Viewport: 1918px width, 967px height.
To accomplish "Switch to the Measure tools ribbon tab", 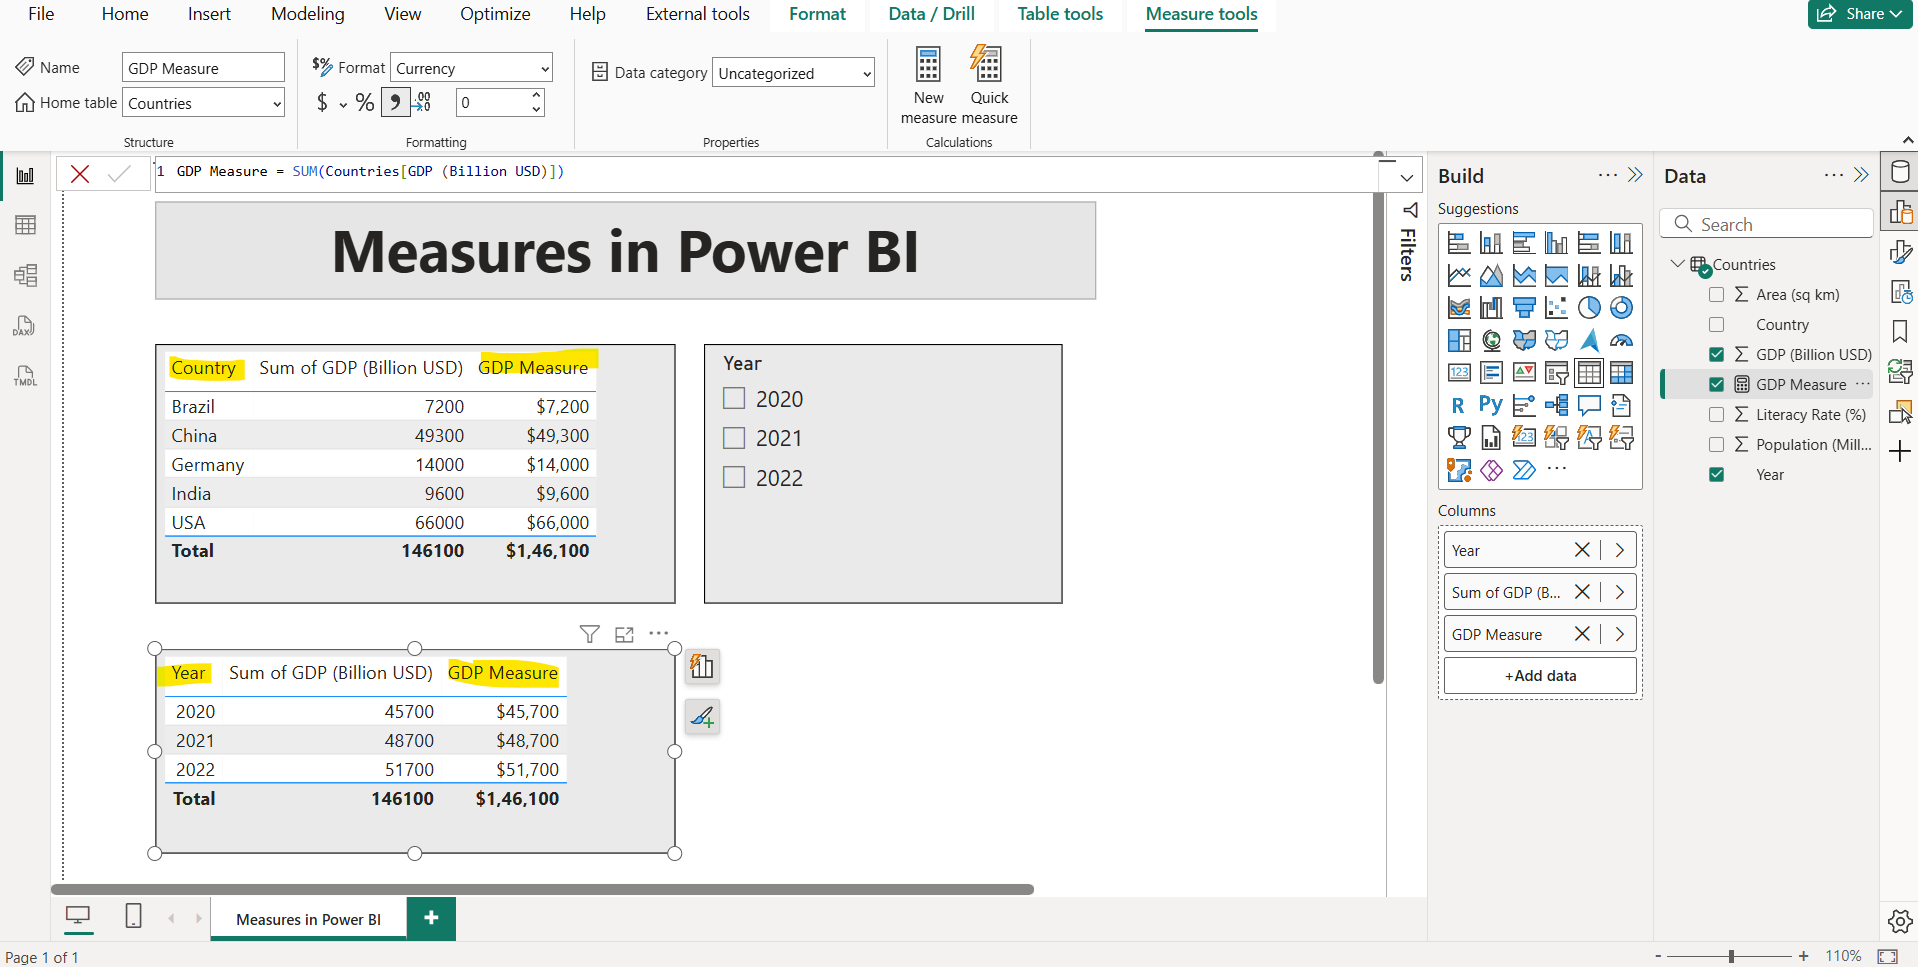I will pyautogui.click(x=1200, y=14).
